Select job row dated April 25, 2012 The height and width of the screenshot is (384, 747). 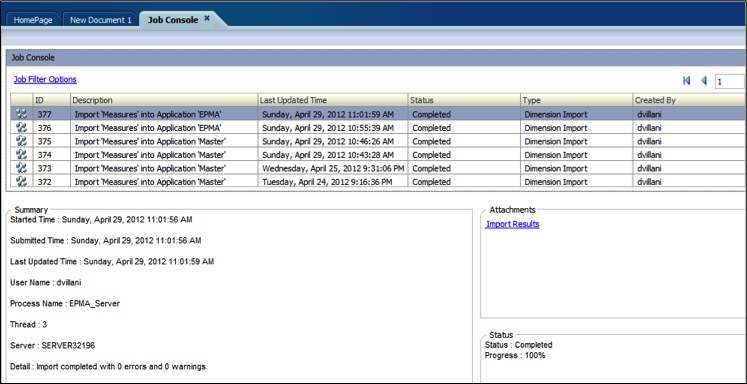[x=379, y=168]
